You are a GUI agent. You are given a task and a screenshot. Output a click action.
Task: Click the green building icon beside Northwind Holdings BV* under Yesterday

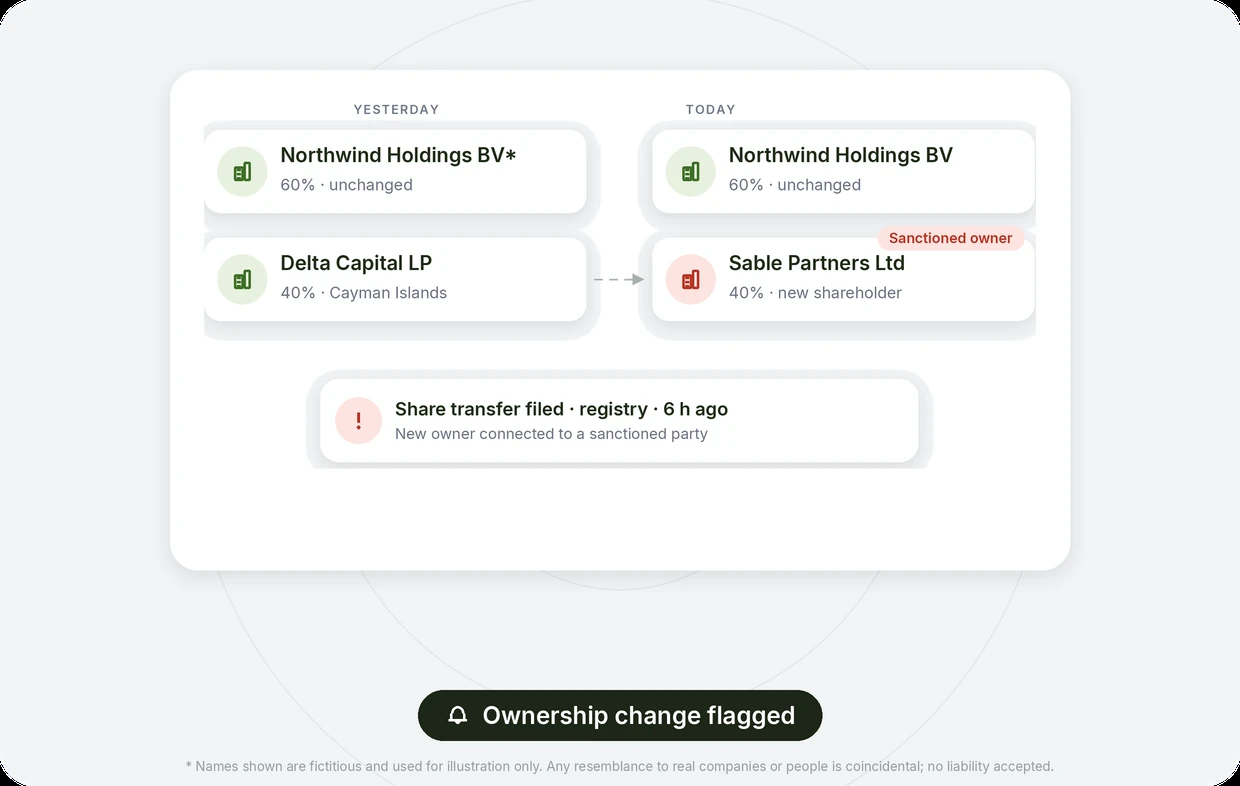pyautogui.click(x=242, y=172)
